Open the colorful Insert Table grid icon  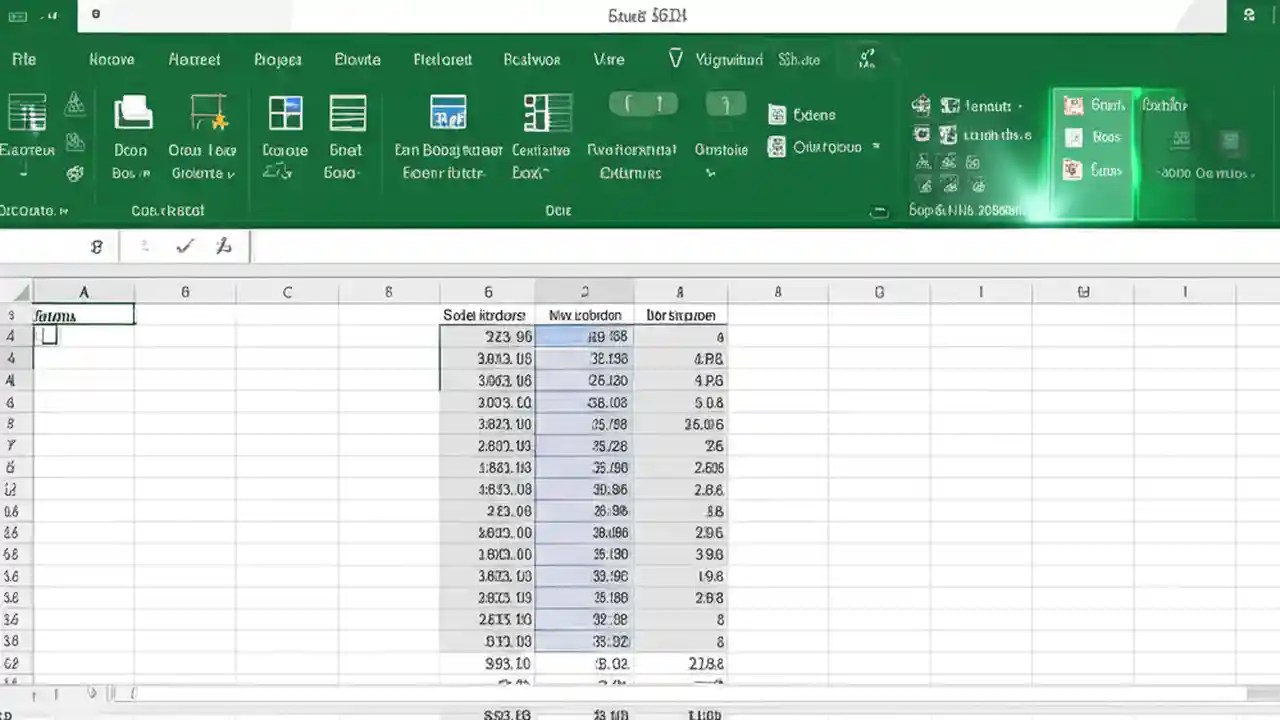[x=284, y=112]
